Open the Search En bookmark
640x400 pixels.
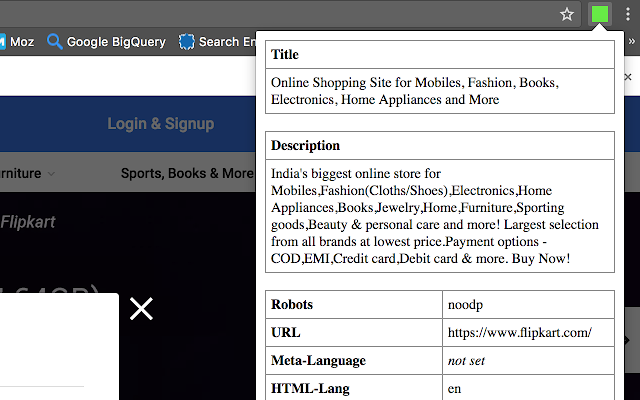pyautogui.click(x=217, y=42)
